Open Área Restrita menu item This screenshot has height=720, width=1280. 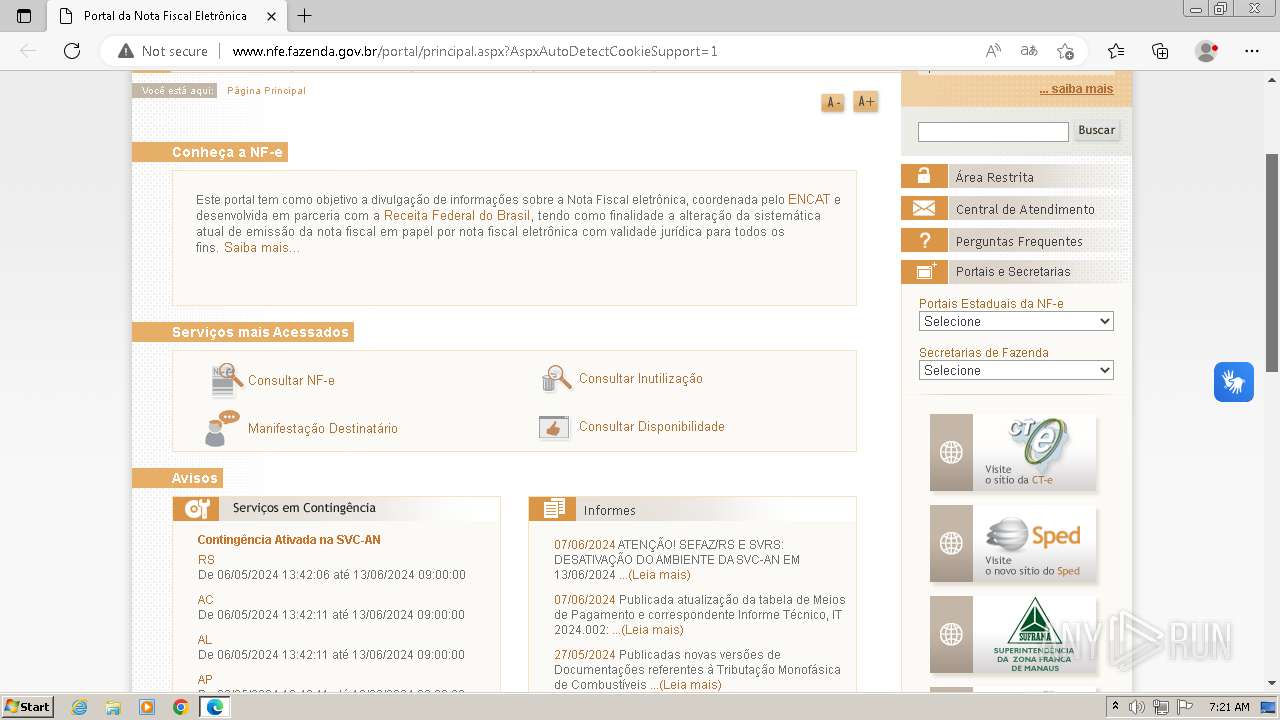tap(995, 177)
